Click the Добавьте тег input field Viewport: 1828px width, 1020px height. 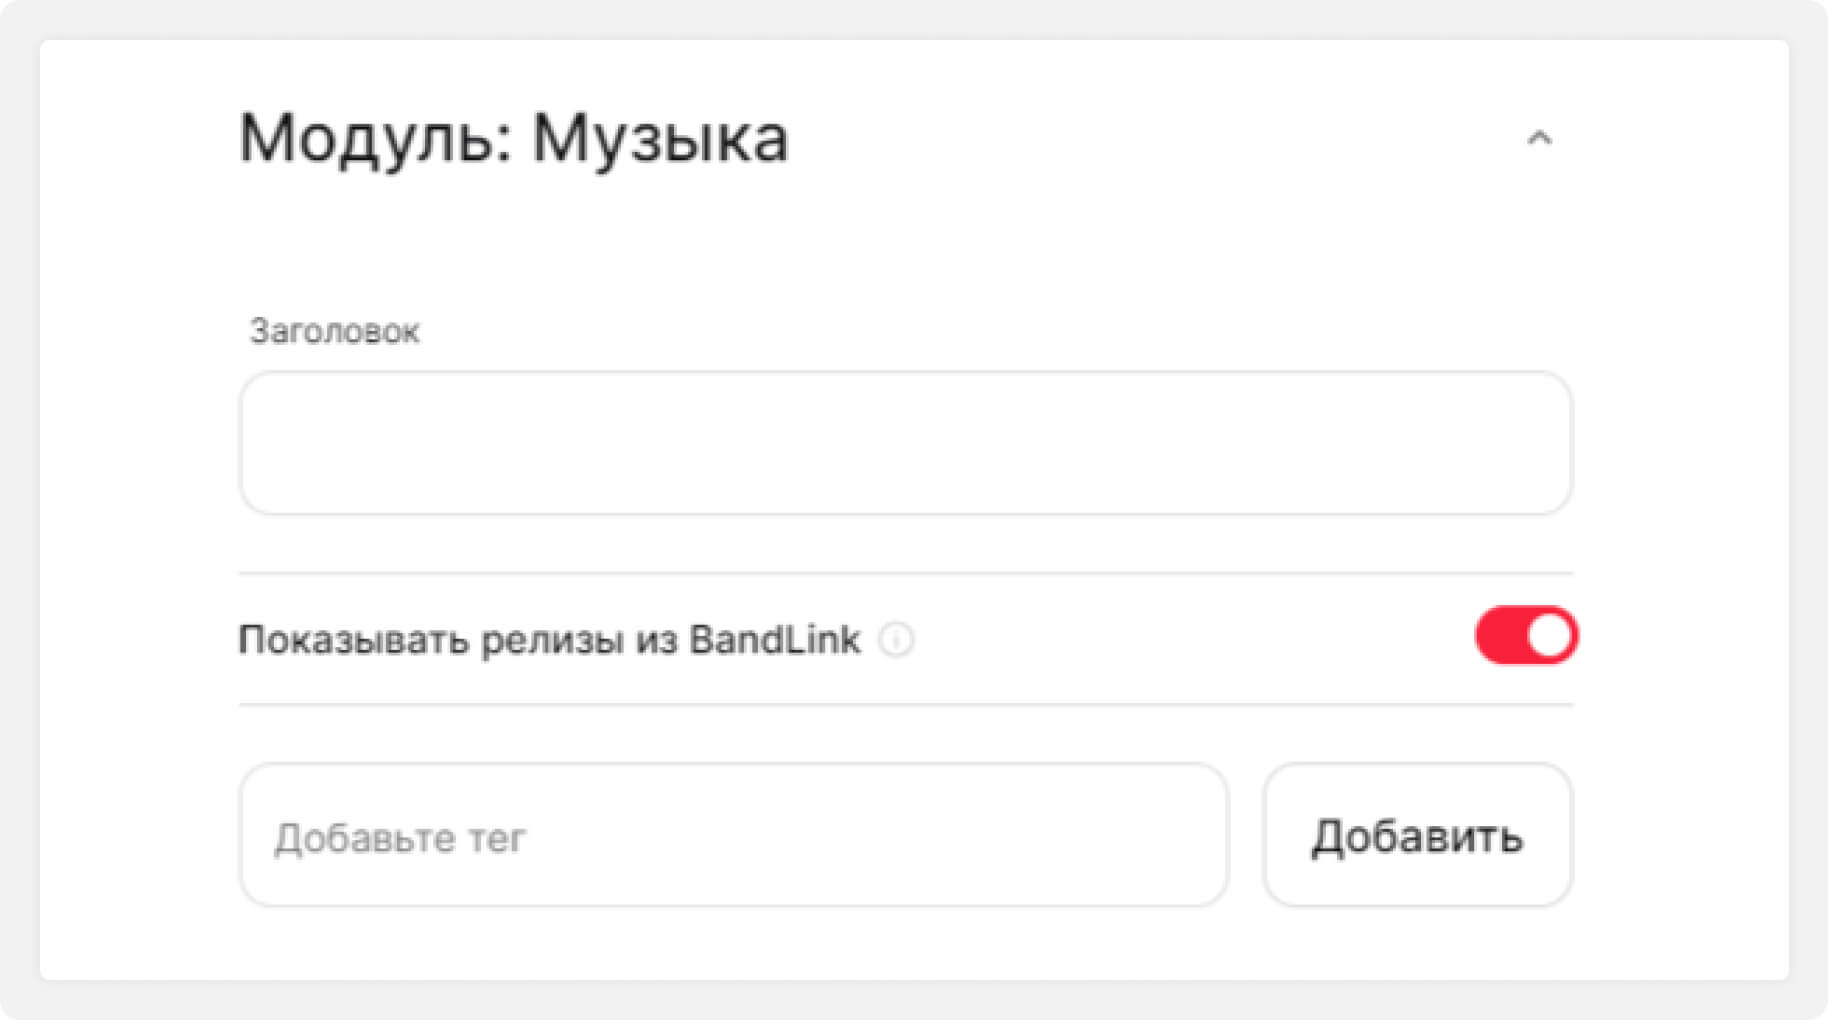coord(733,836)
